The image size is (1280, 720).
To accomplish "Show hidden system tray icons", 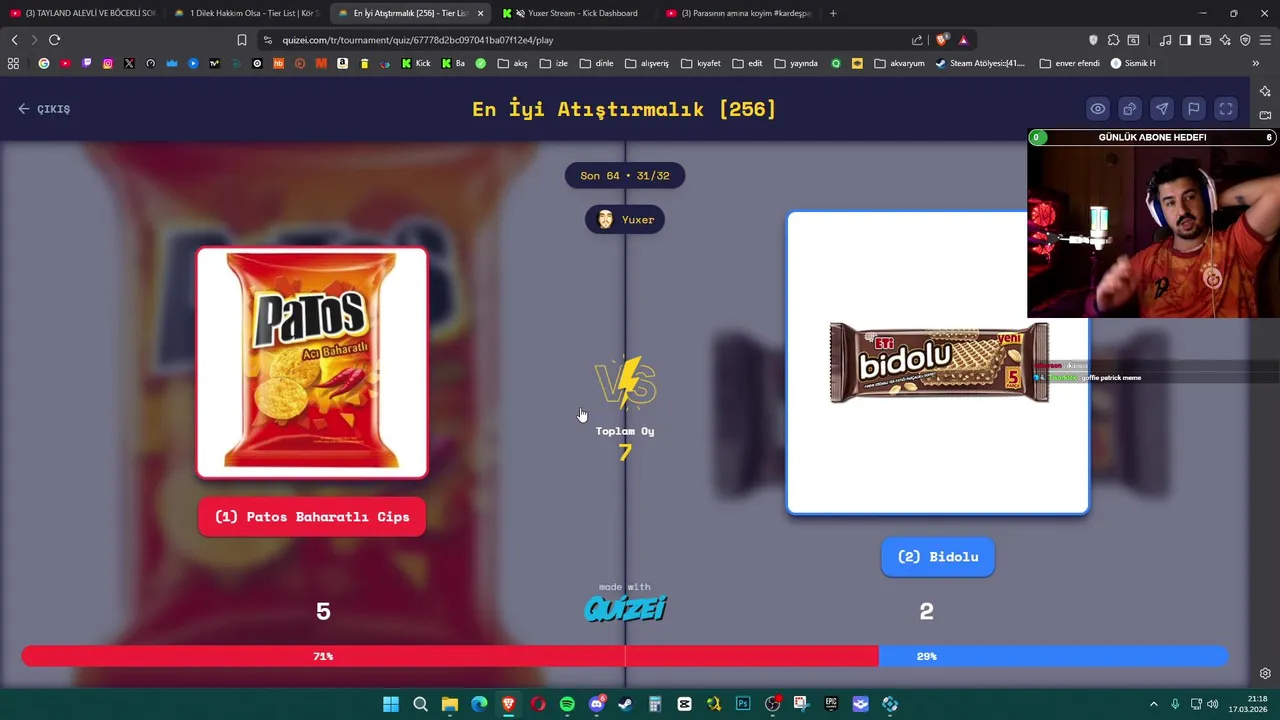I will pos(1153,704).
